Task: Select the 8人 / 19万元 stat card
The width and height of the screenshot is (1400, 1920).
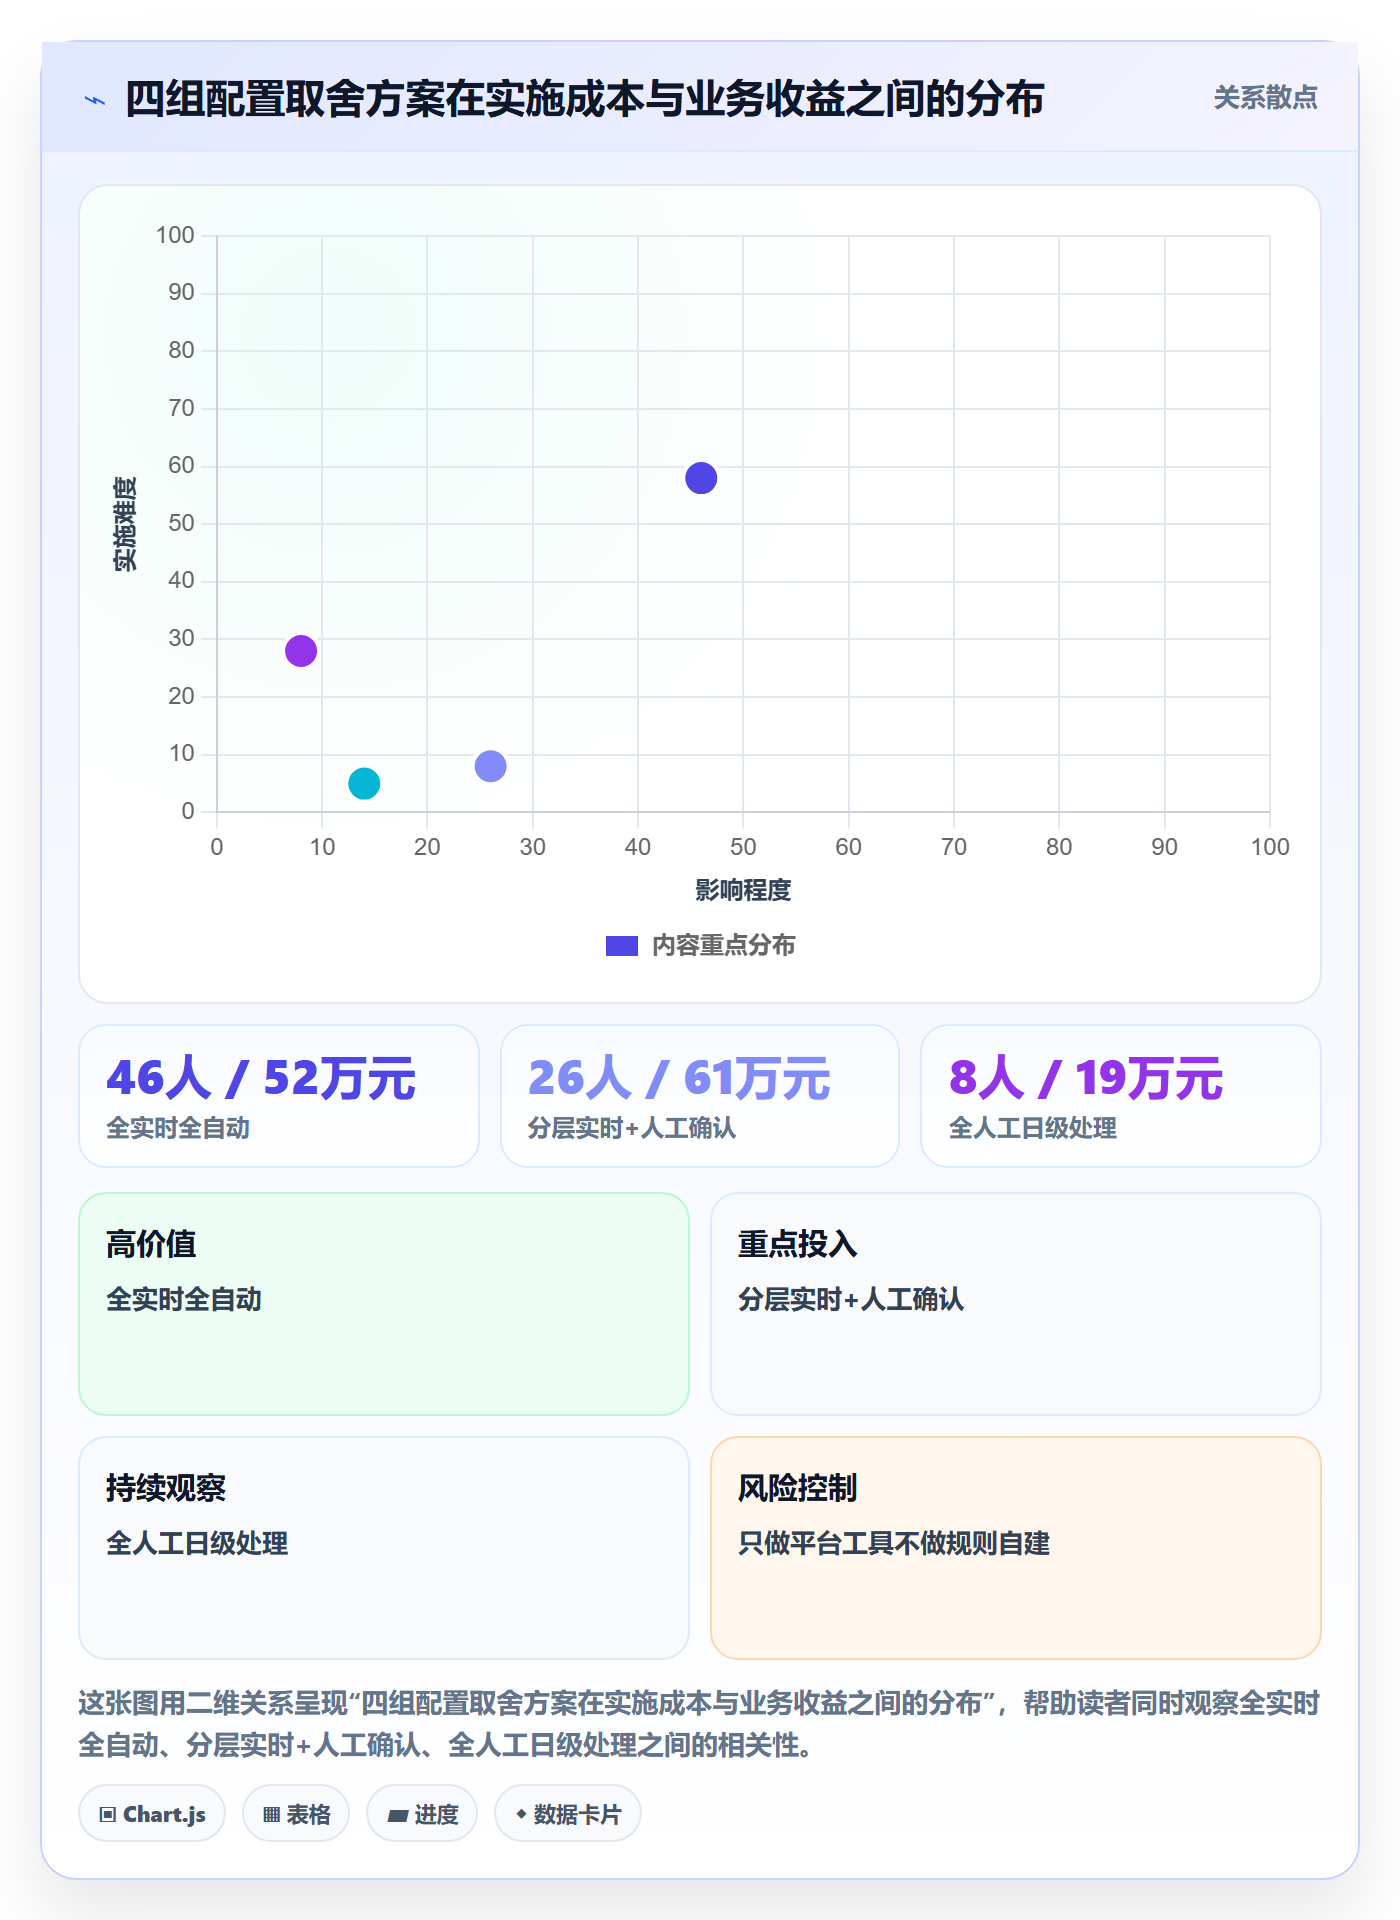Action: (1121, 1096)
